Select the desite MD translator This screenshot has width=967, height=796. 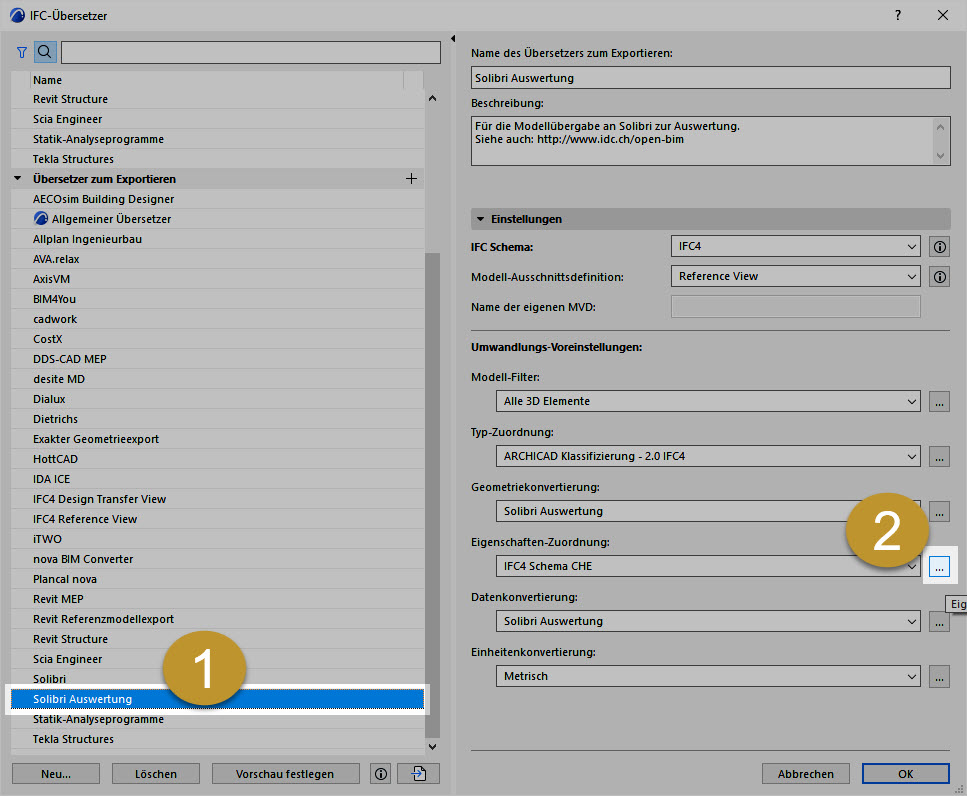click(x=217, y=379)
